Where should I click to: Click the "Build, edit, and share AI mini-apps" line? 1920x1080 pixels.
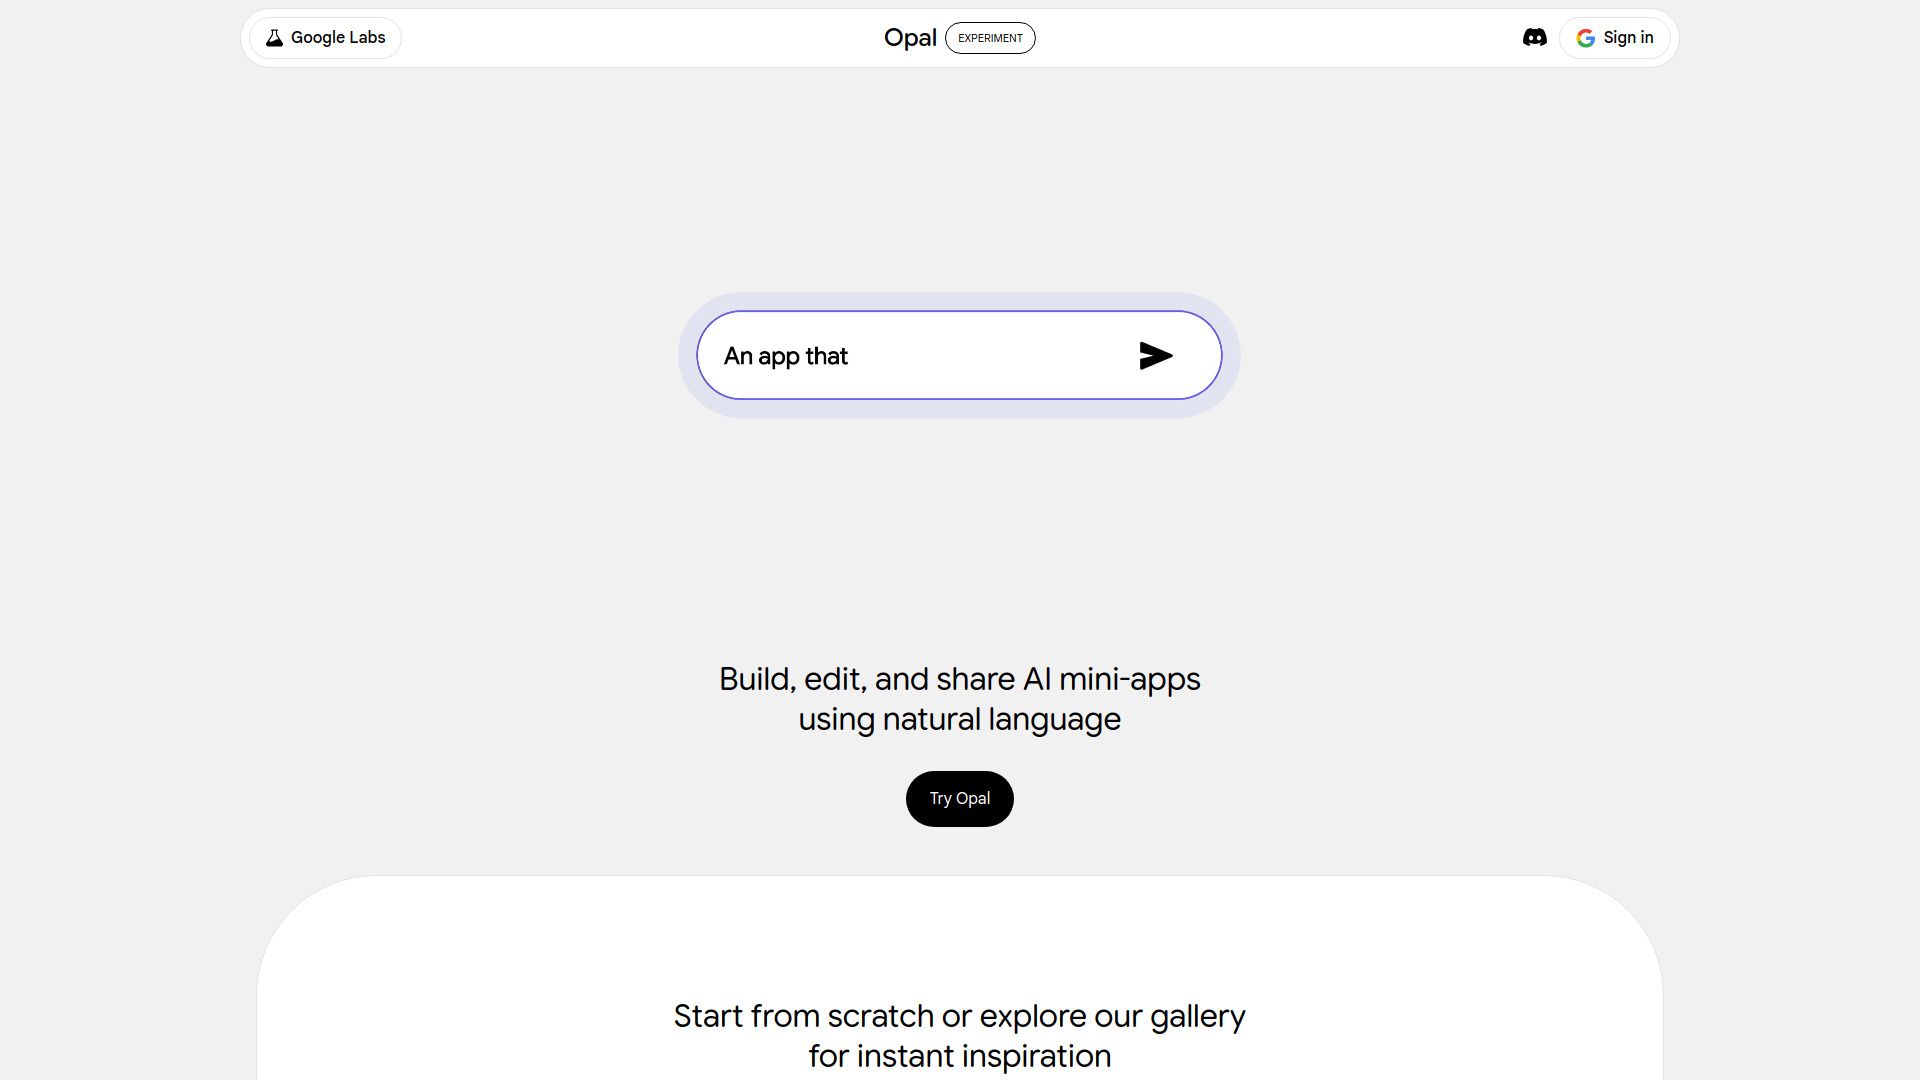(x=959, y=679)
